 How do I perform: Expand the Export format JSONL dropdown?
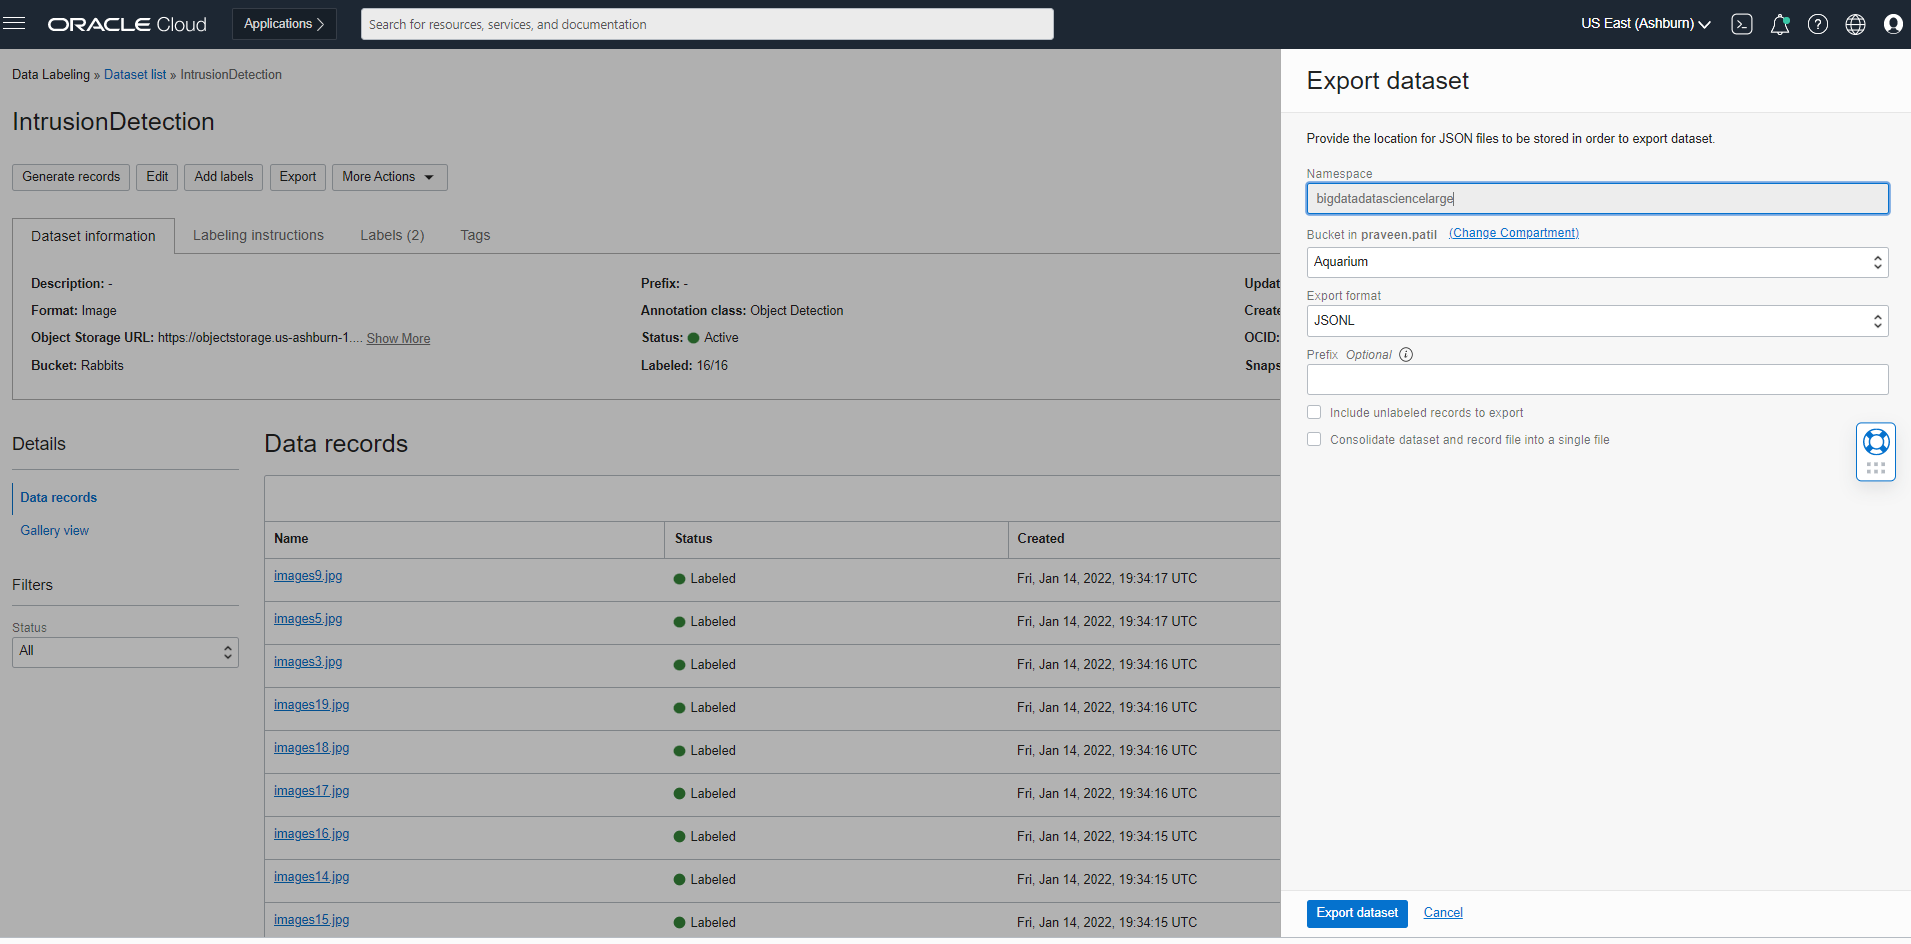click(x=1597, y=321)
